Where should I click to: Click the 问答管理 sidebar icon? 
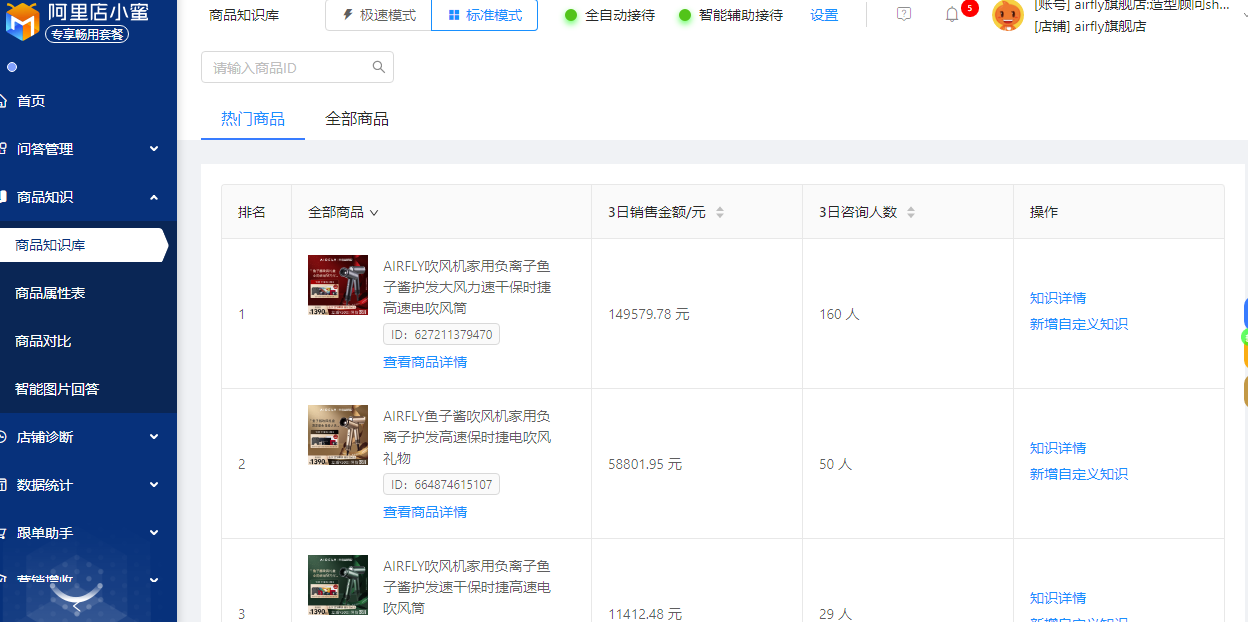3,149
